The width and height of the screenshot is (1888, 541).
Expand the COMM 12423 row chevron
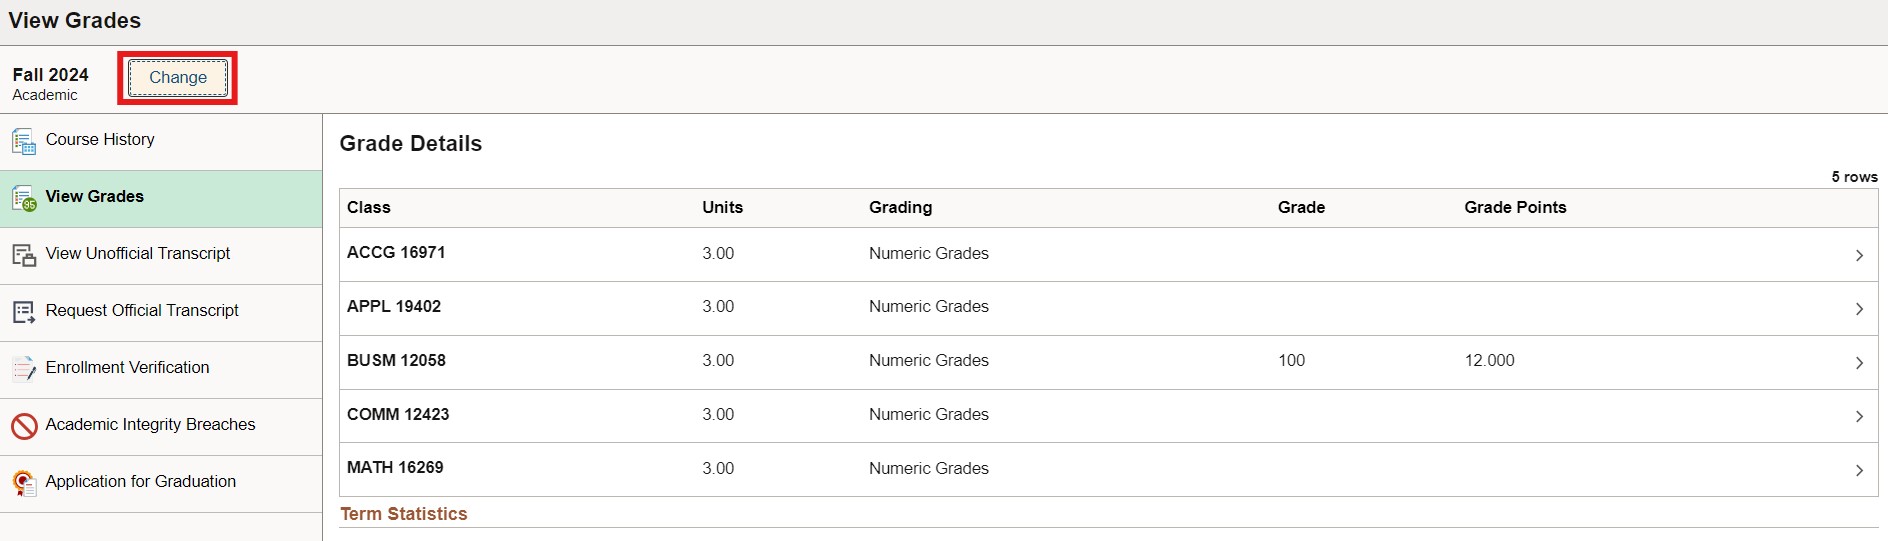(x=1859, y=416)
